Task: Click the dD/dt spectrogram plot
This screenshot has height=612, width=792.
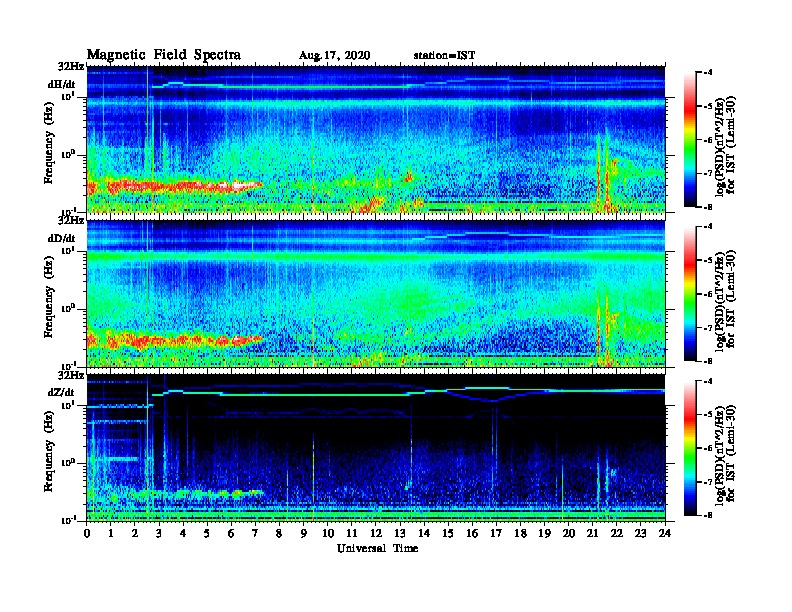Action: (376, 293)
